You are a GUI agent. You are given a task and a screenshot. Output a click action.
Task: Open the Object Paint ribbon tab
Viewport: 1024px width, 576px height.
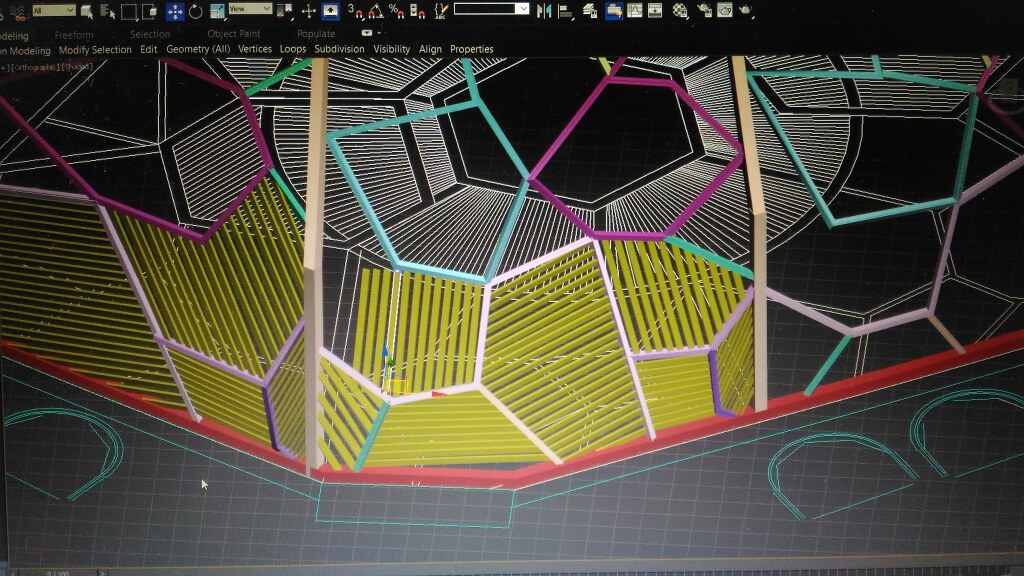pos(234,34)
